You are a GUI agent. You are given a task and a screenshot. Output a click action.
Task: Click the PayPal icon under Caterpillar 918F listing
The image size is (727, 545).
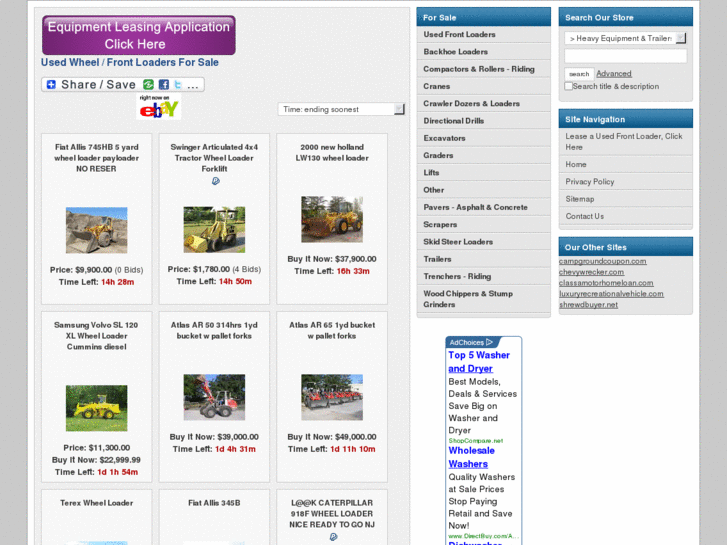(x=333, y=537)
